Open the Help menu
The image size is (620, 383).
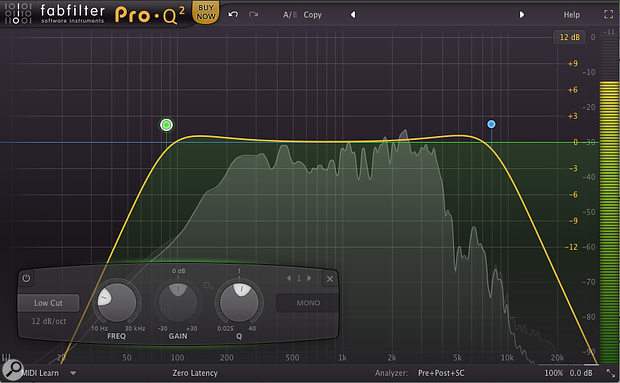[x=571, y=15]
